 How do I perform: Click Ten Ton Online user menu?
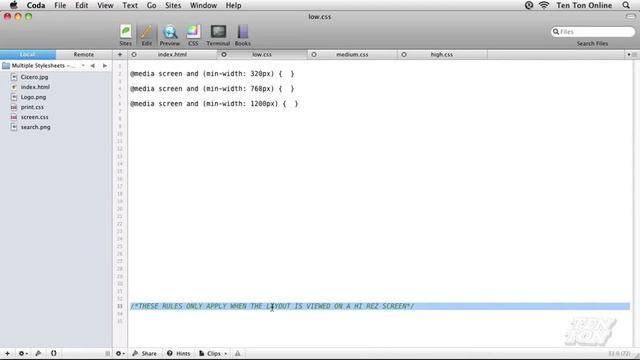pyautogui.click(x=584, y=5)
